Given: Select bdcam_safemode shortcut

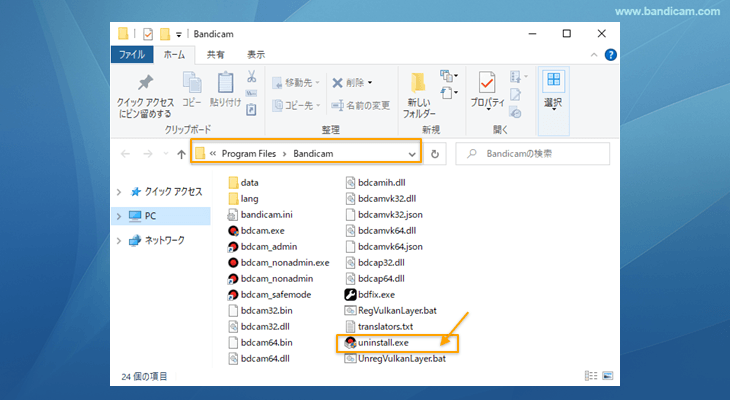Looking at the screenshot, I should (x=270, y=295).
